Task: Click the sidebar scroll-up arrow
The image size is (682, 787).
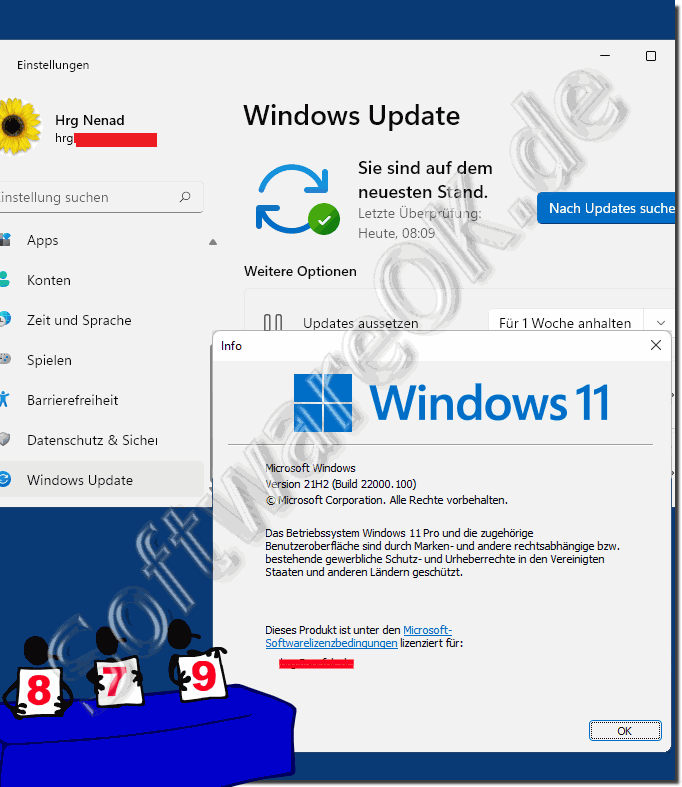Action: point(213,242)
